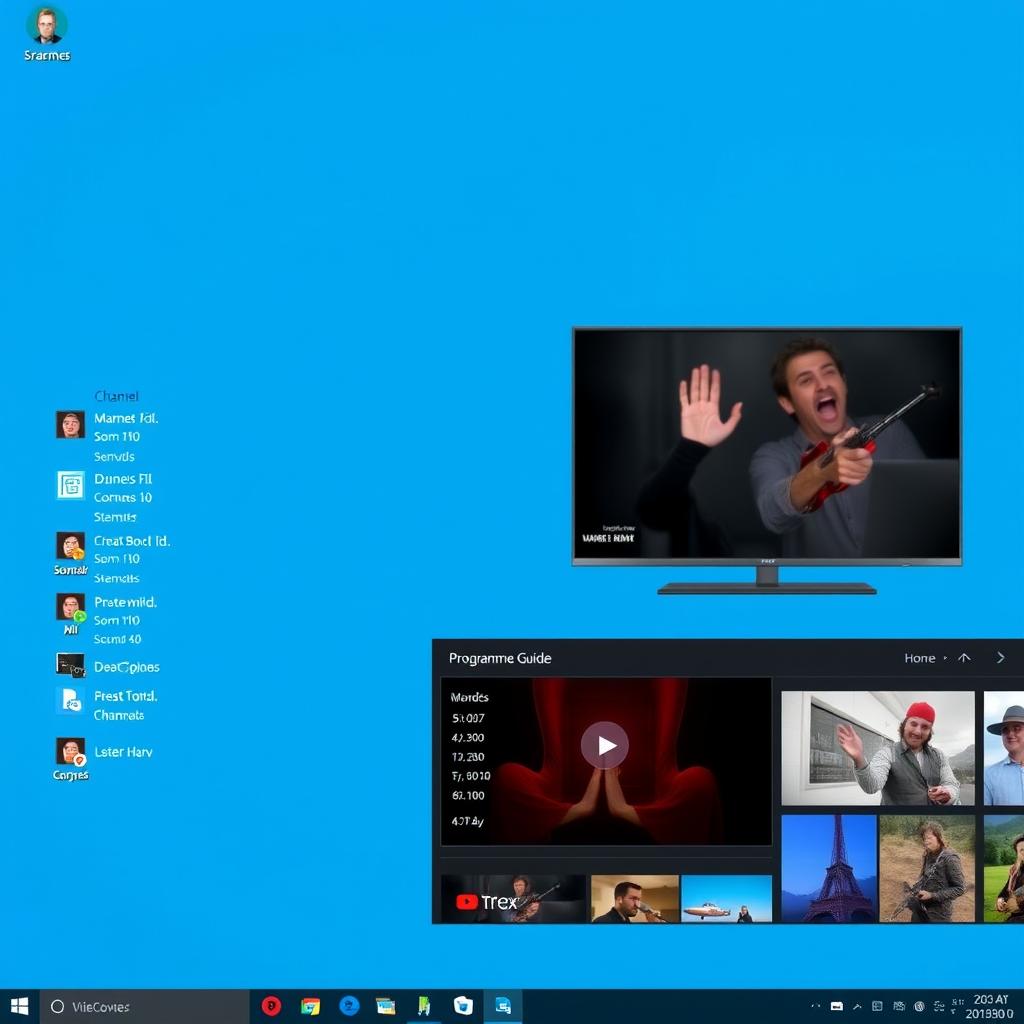
Task: Open the Windows Start menu
Action: click(x=20, y=1007)
